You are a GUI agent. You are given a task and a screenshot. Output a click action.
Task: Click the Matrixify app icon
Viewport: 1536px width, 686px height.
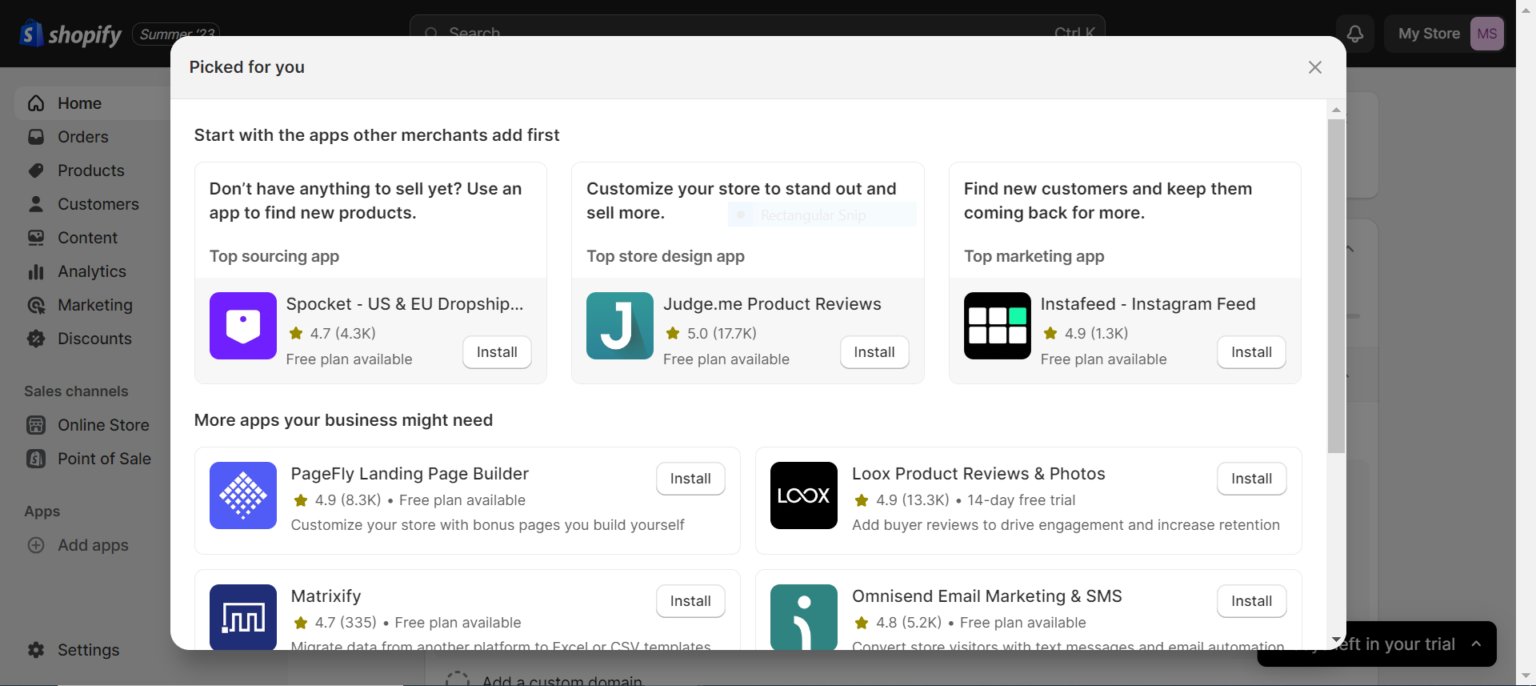click(x=243, y=616)
